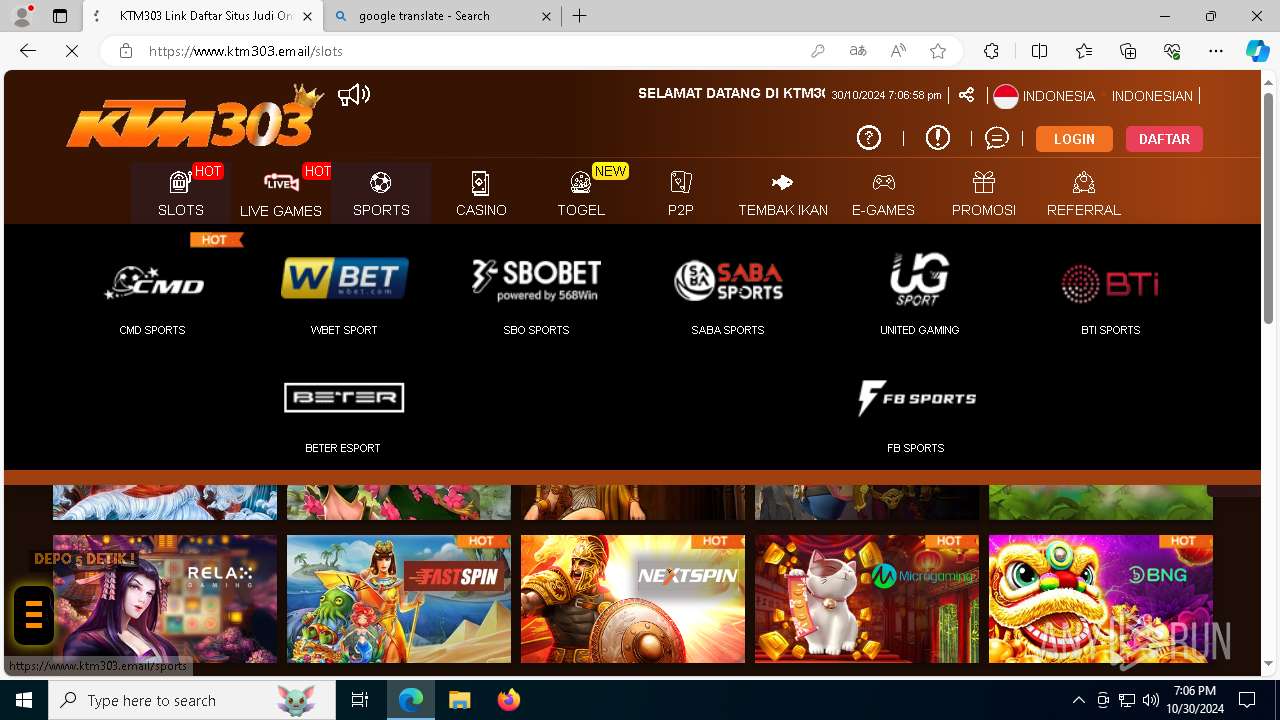Choose the INDONESIAN language option
This screenshot has height=720, width=1280.
coord(1152,96)
